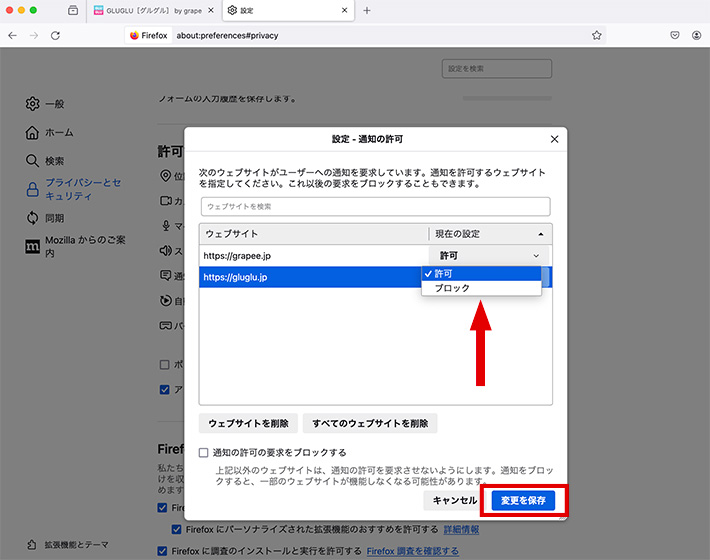Click the address bar URL about:preferences#privacy
Image resolution: width=710 pixels, height=560 pixels.
[x=227, y=35]
